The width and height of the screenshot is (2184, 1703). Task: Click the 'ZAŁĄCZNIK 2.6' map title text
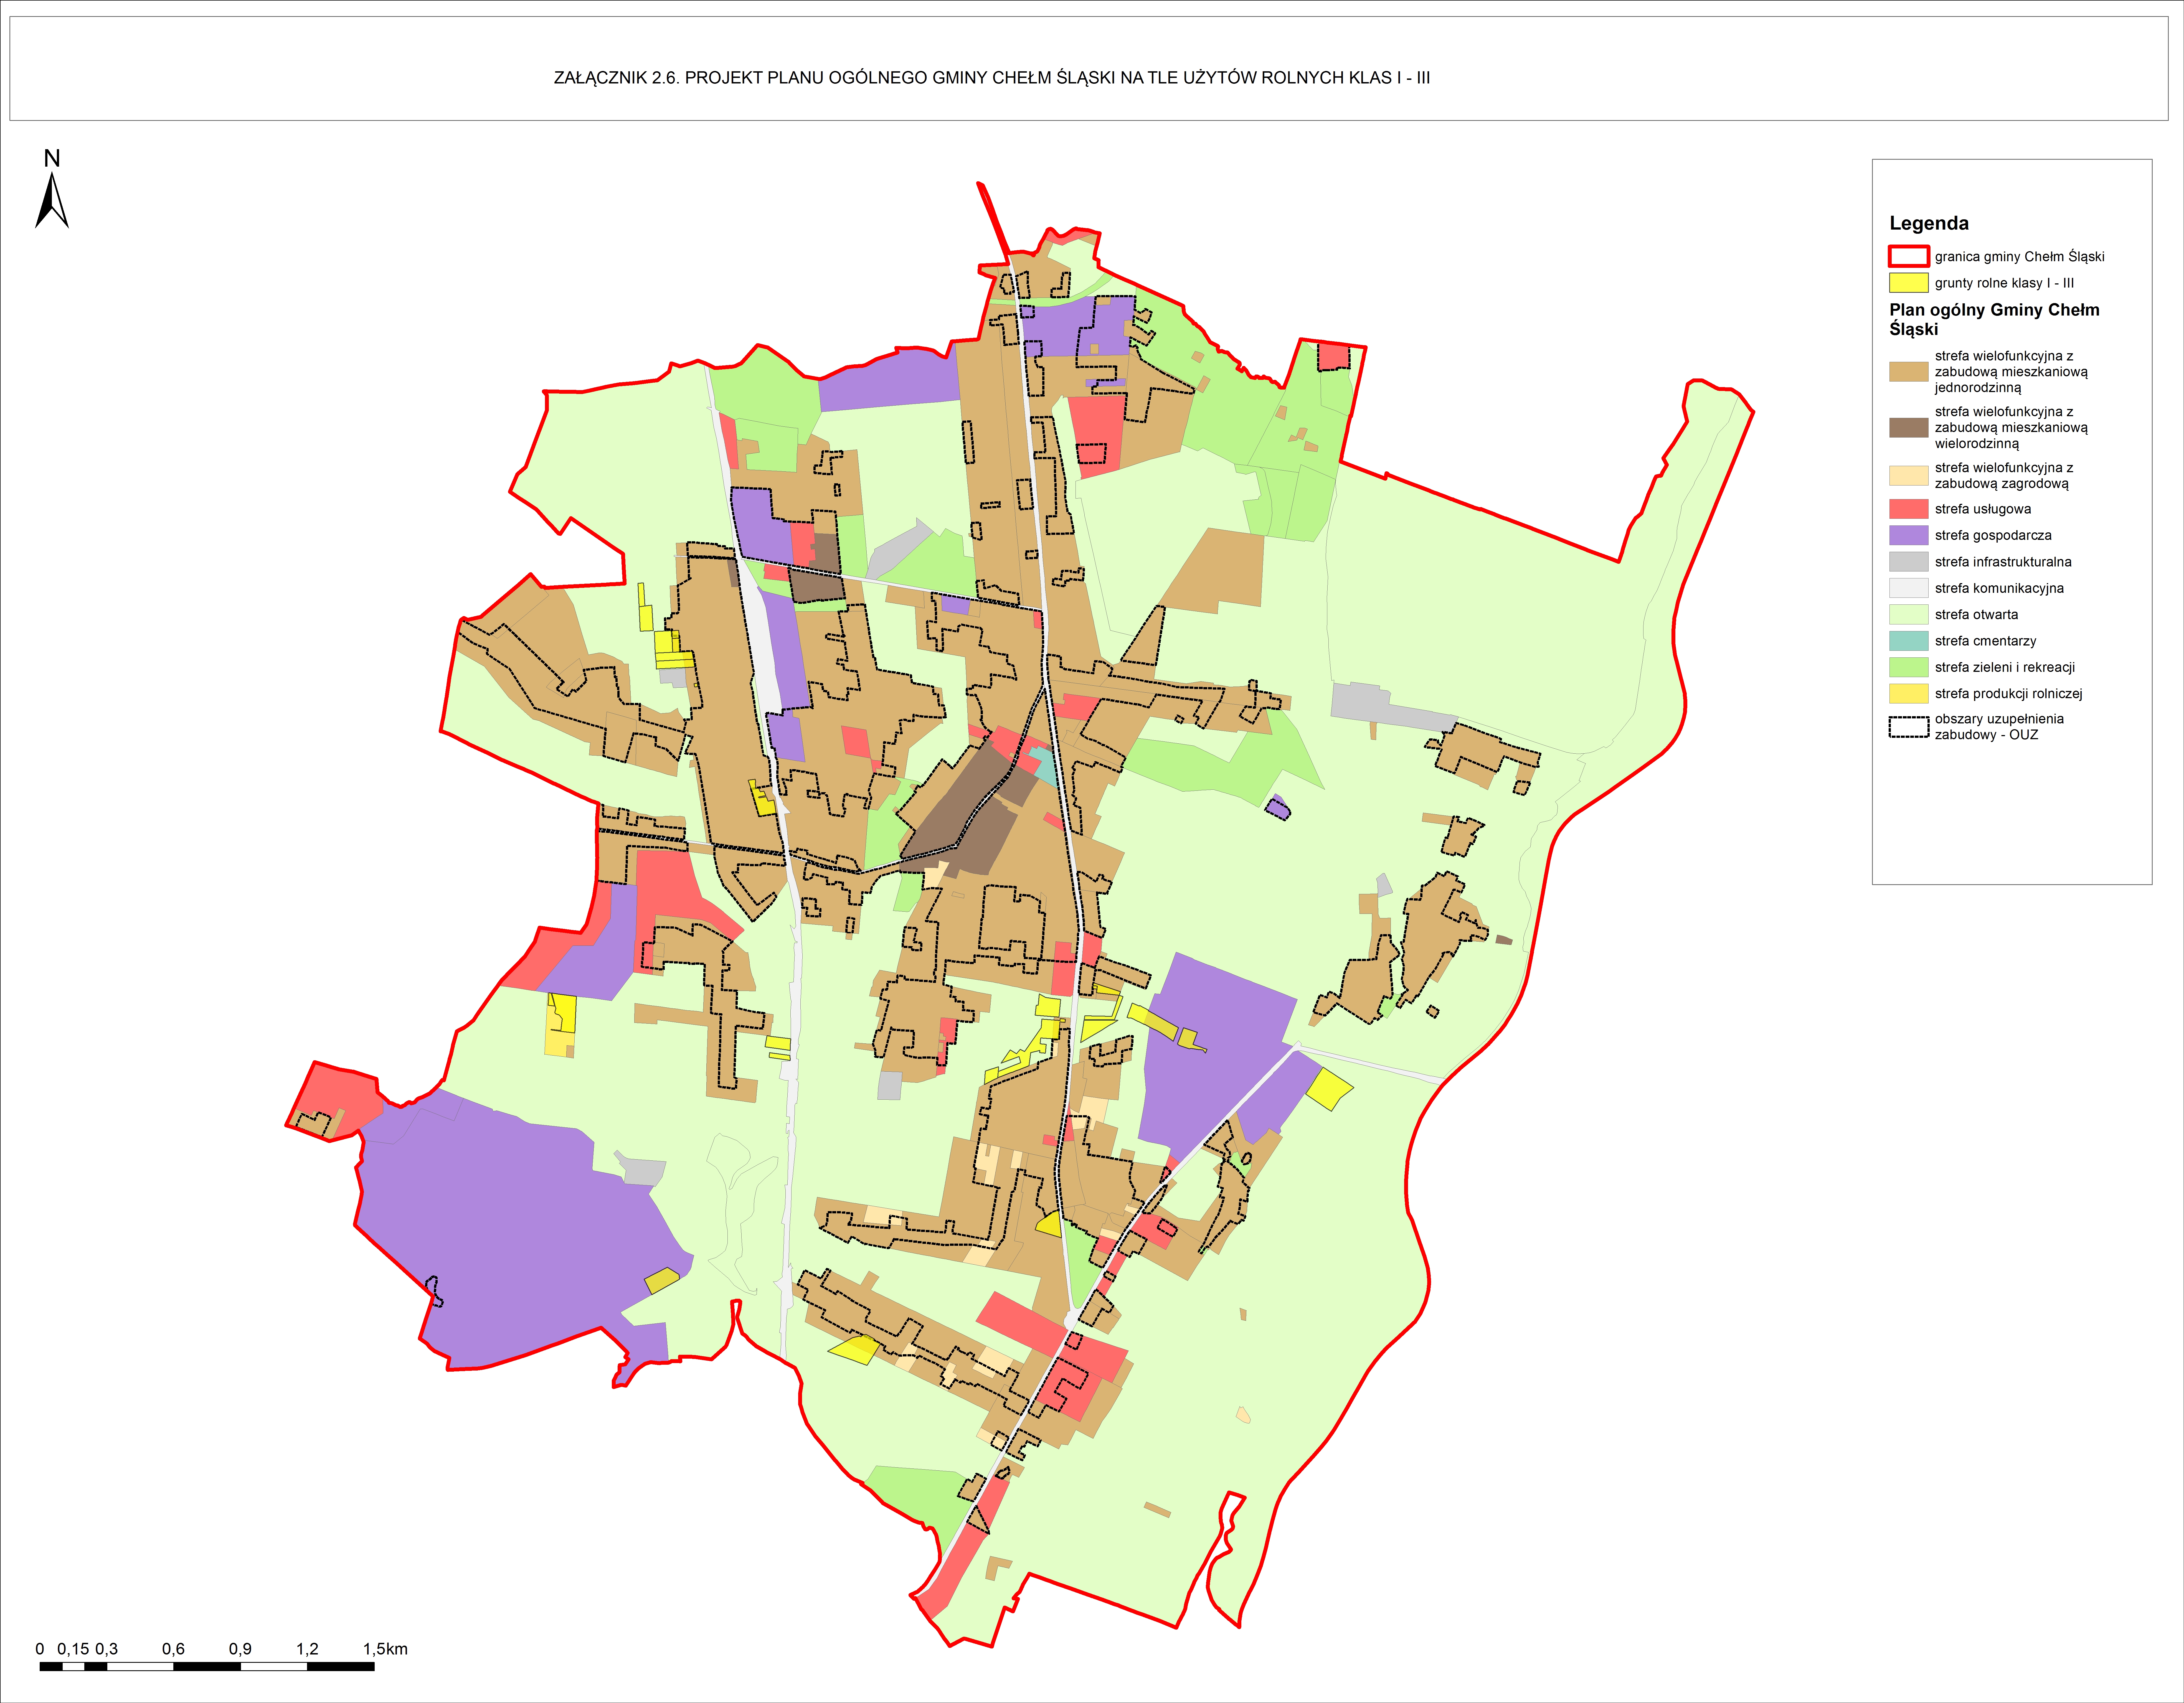(x=992, y=78)
